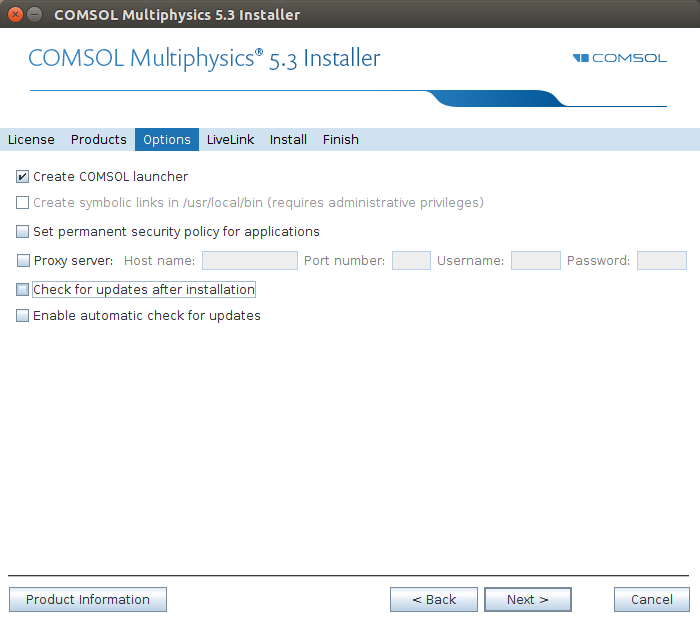Open the Products tab
This screenshot has width=700, height=620.
tap(99, 140)
